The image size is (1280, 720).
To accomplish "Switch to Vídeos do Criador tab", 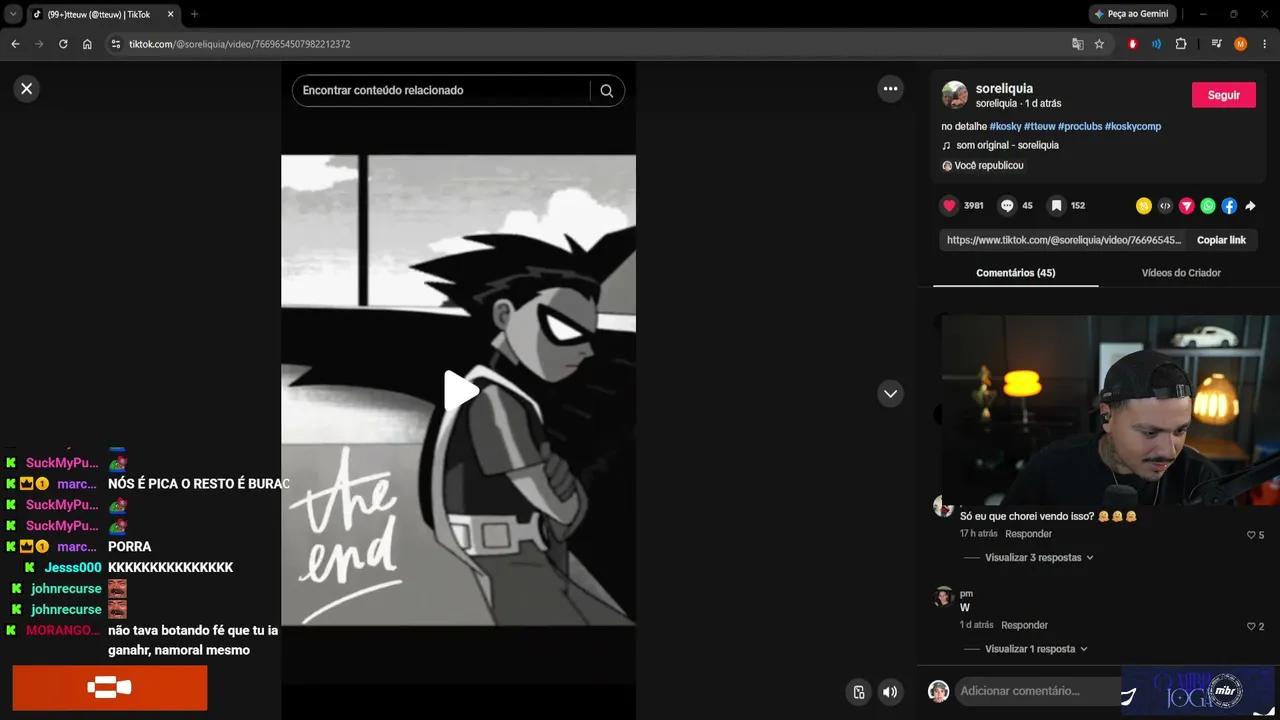I will click(1181, 273).
